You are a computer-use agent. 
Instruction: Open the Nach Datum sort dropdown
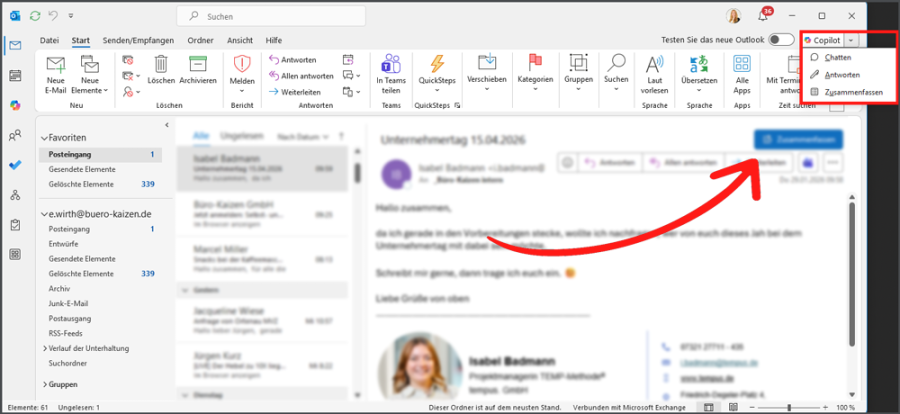(303, 137)
